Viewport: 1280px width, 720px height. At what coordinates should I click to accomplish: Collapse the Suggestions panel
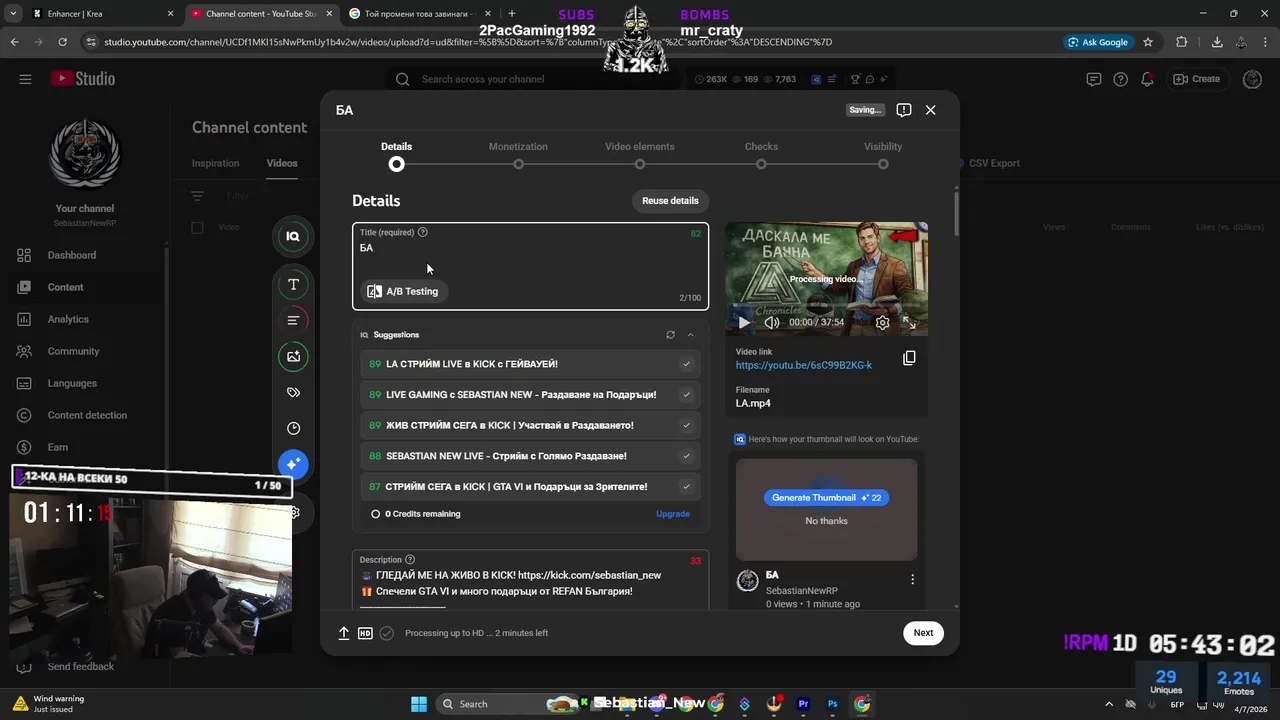690,335
